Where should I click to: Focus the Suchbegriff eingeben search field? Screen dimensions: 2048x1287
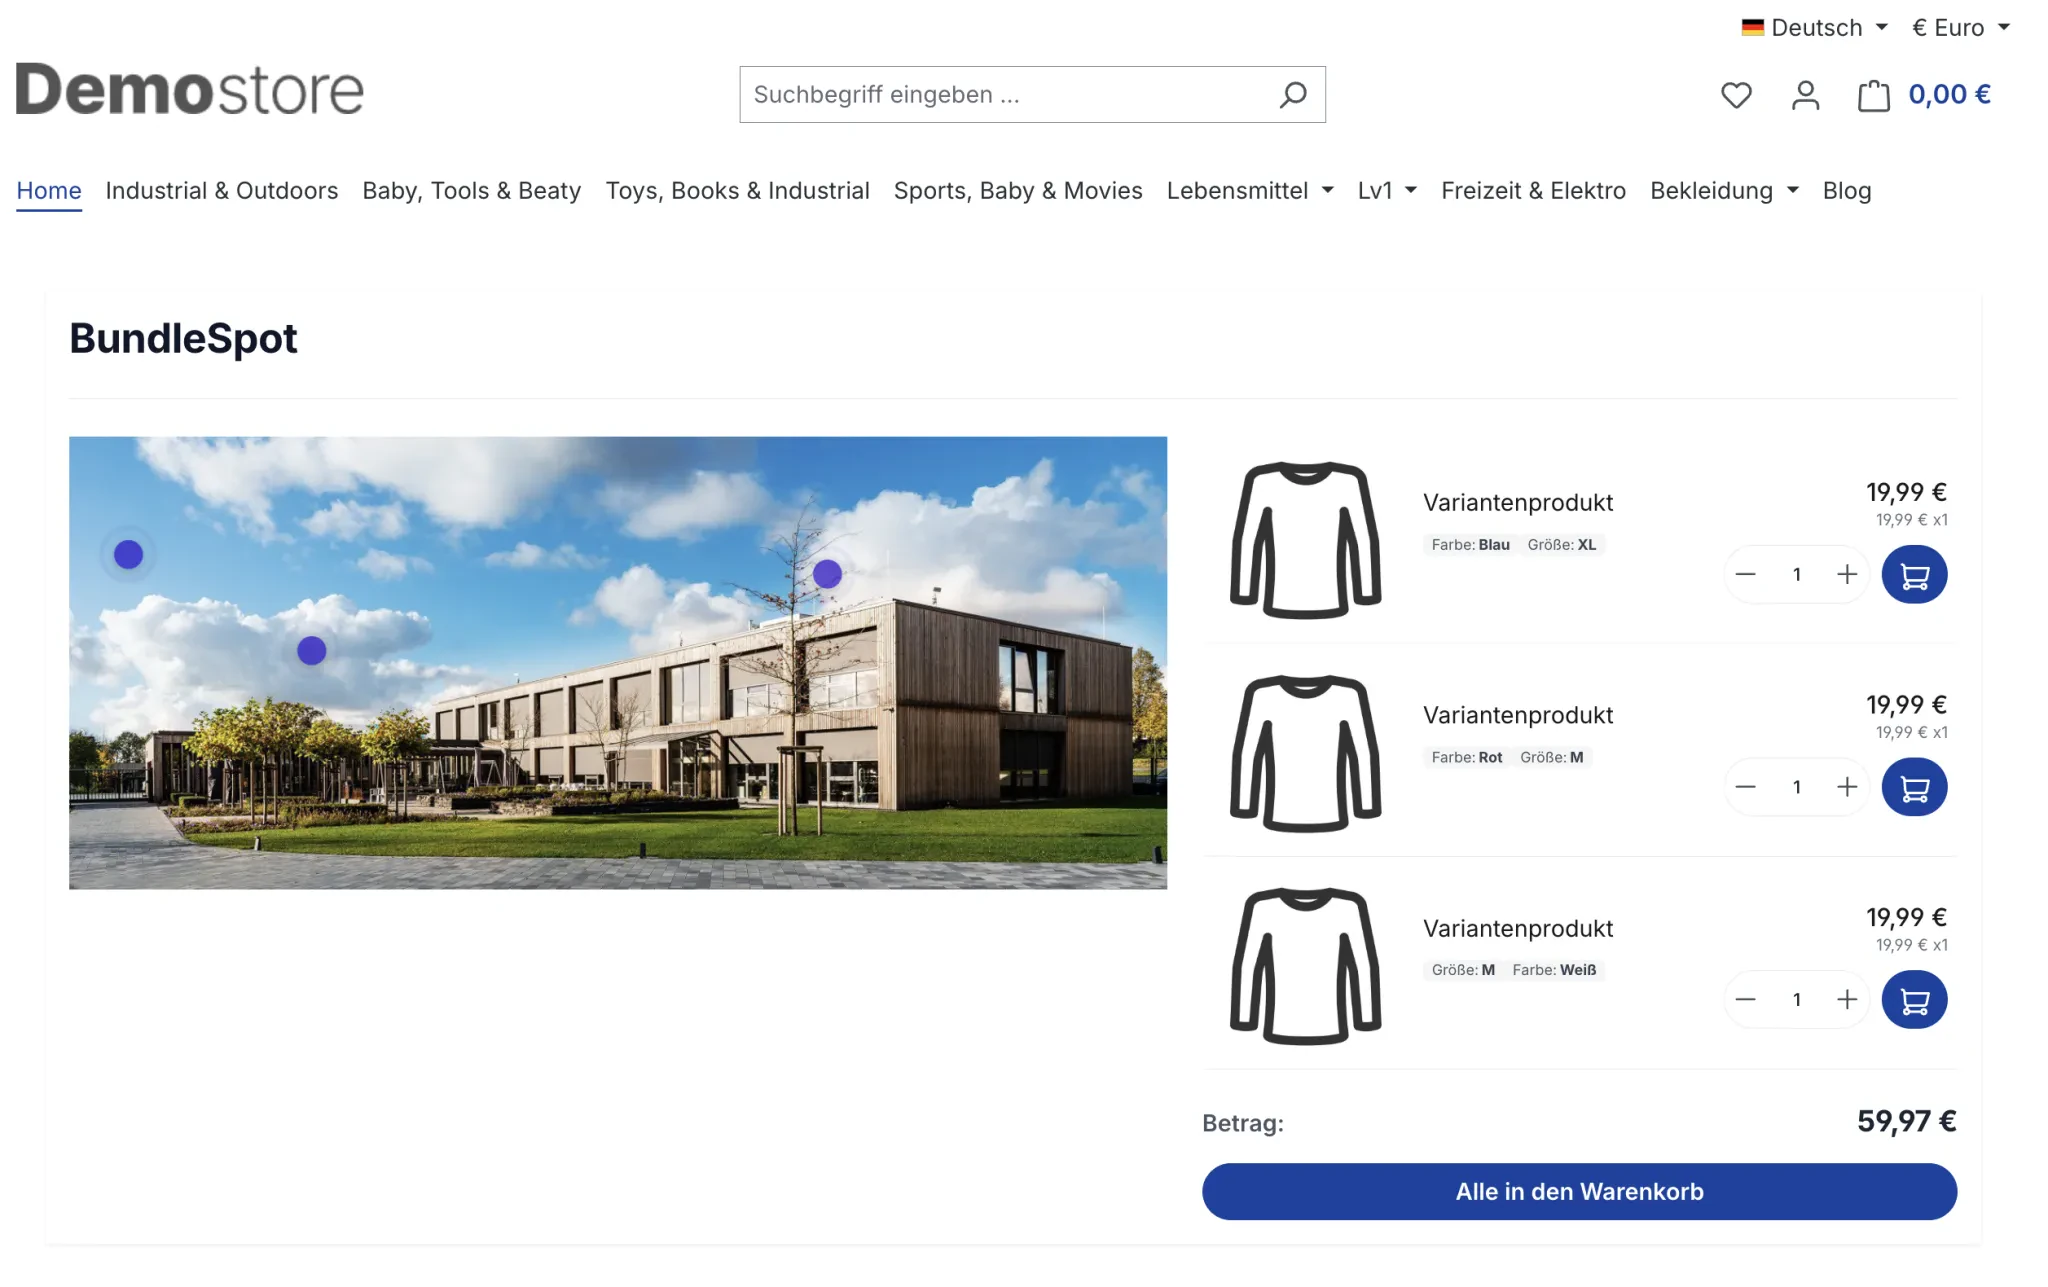(x=1005, y=95)
